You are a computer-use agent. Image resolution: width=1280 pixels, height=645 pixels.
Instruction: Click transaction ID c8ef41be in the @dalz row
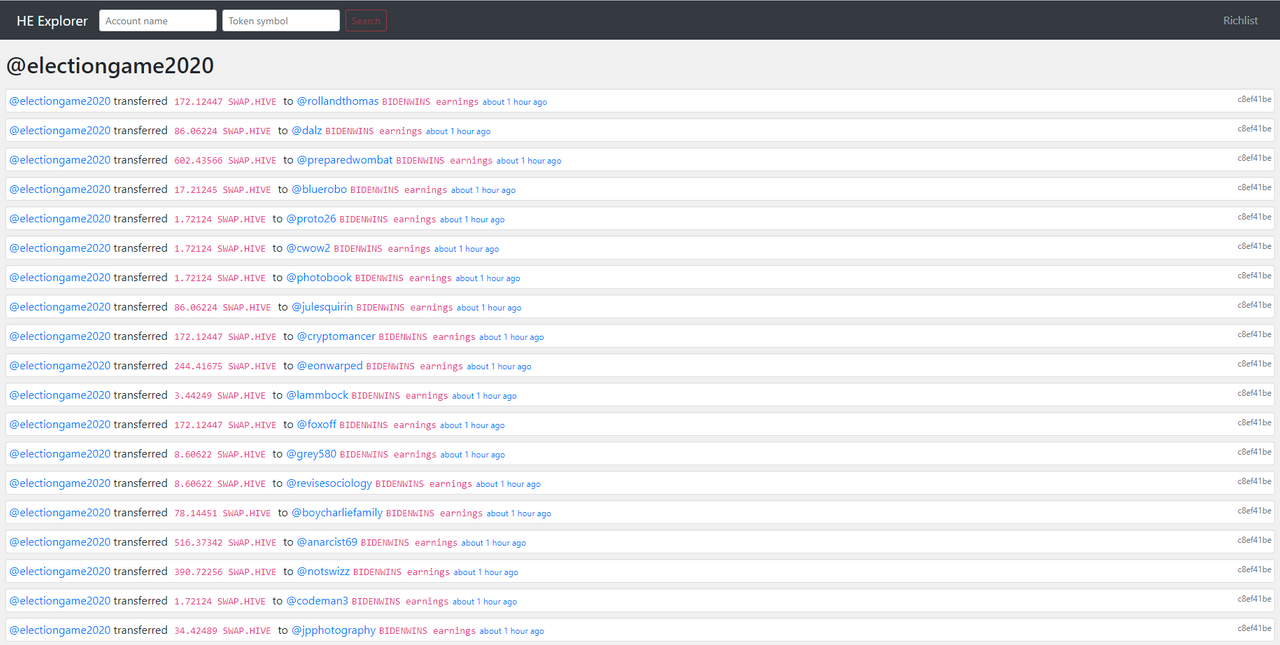click(1254, 128)
